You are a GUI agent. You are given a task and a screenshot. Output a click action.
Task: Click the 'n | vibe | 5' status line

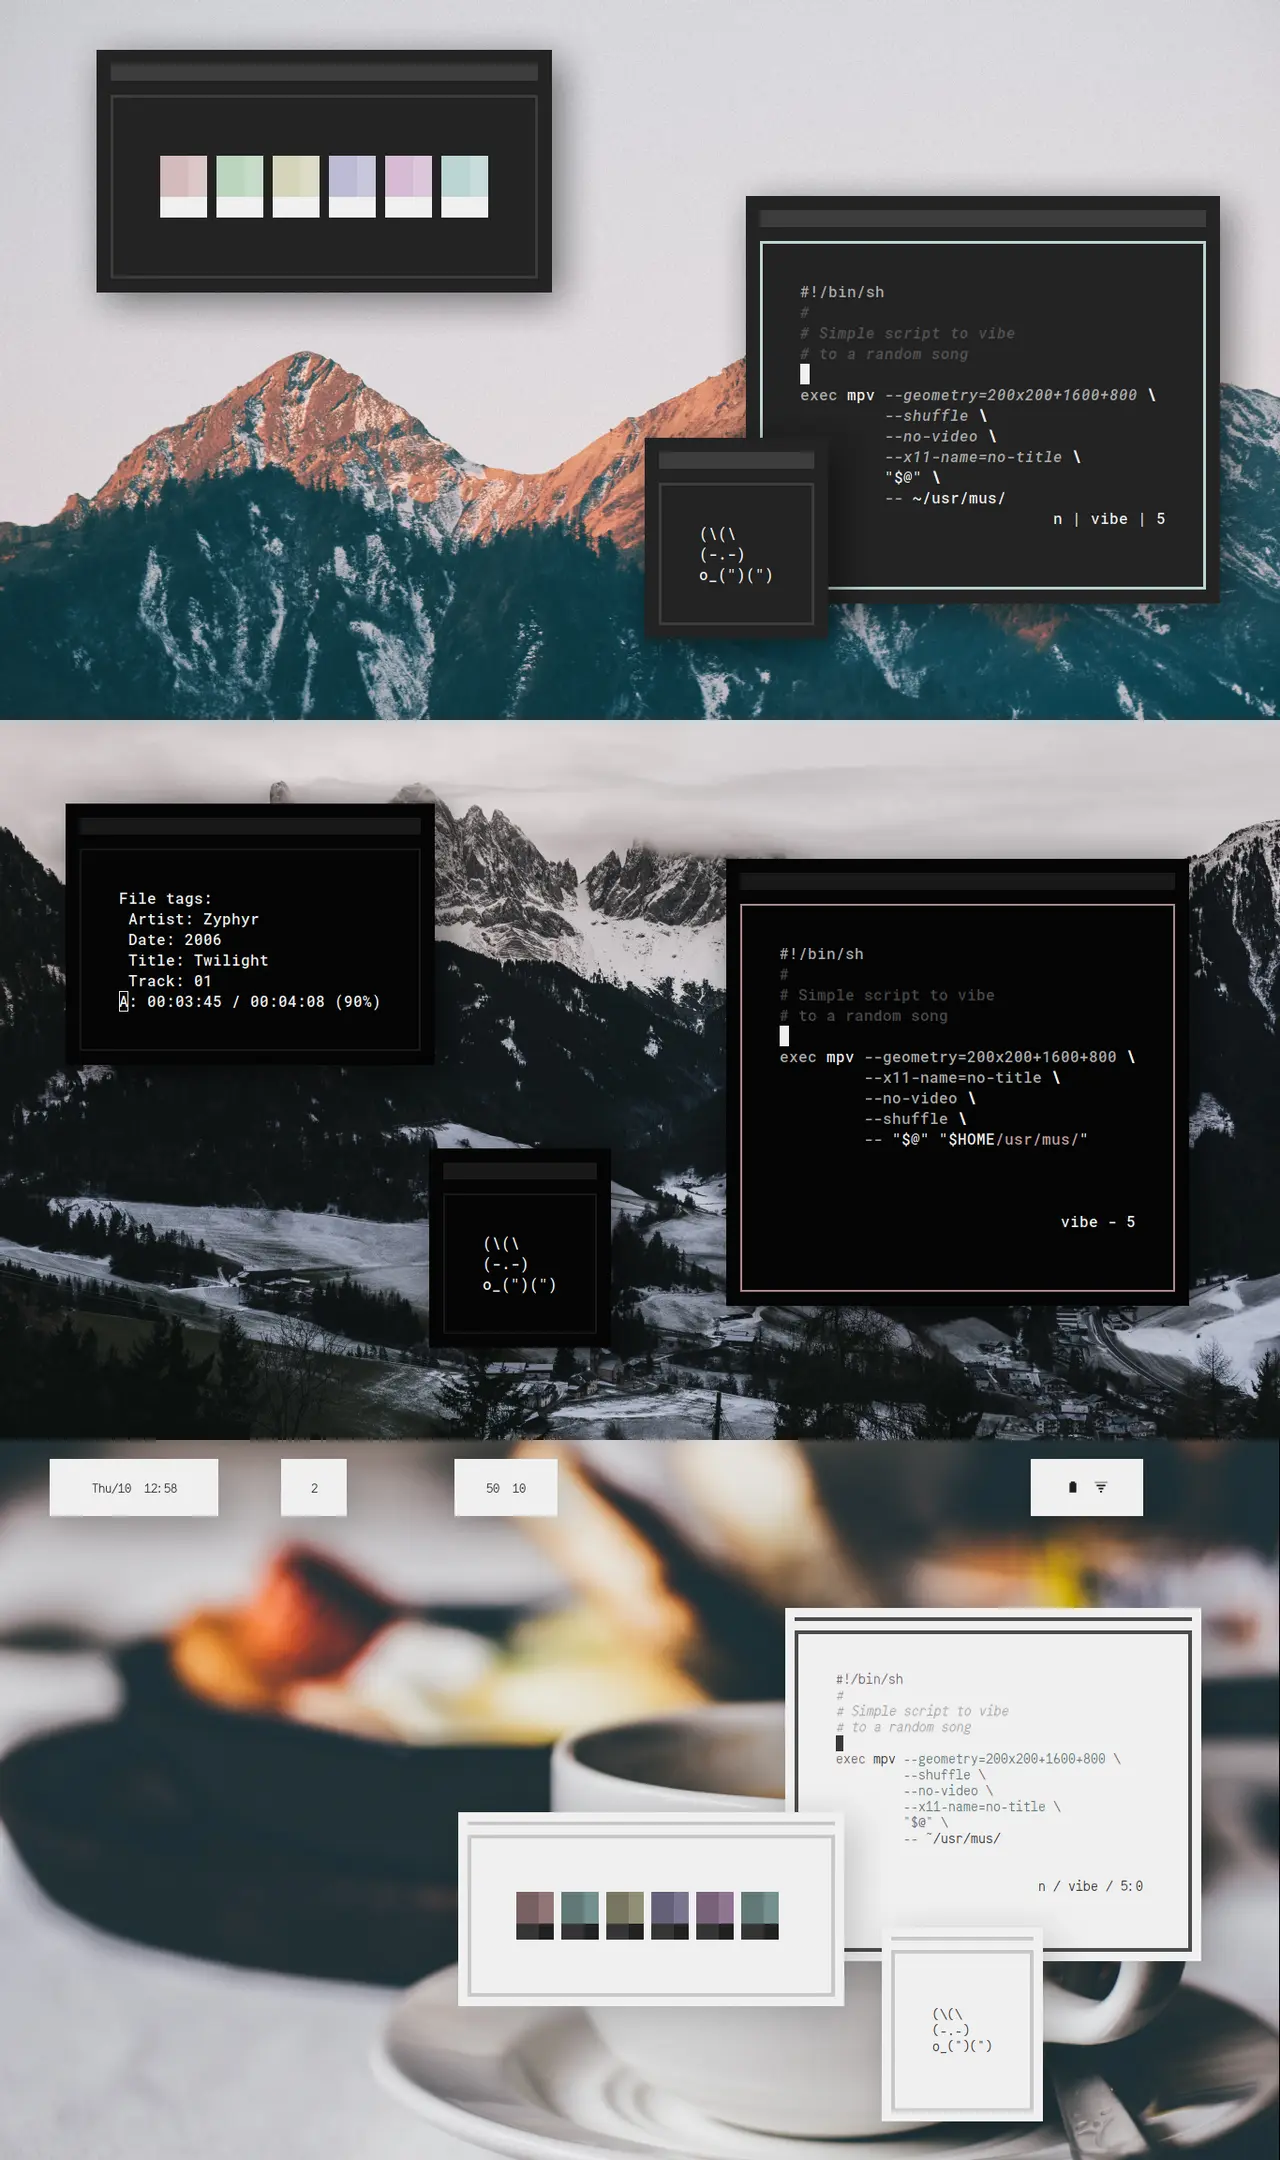point(1108,519)
